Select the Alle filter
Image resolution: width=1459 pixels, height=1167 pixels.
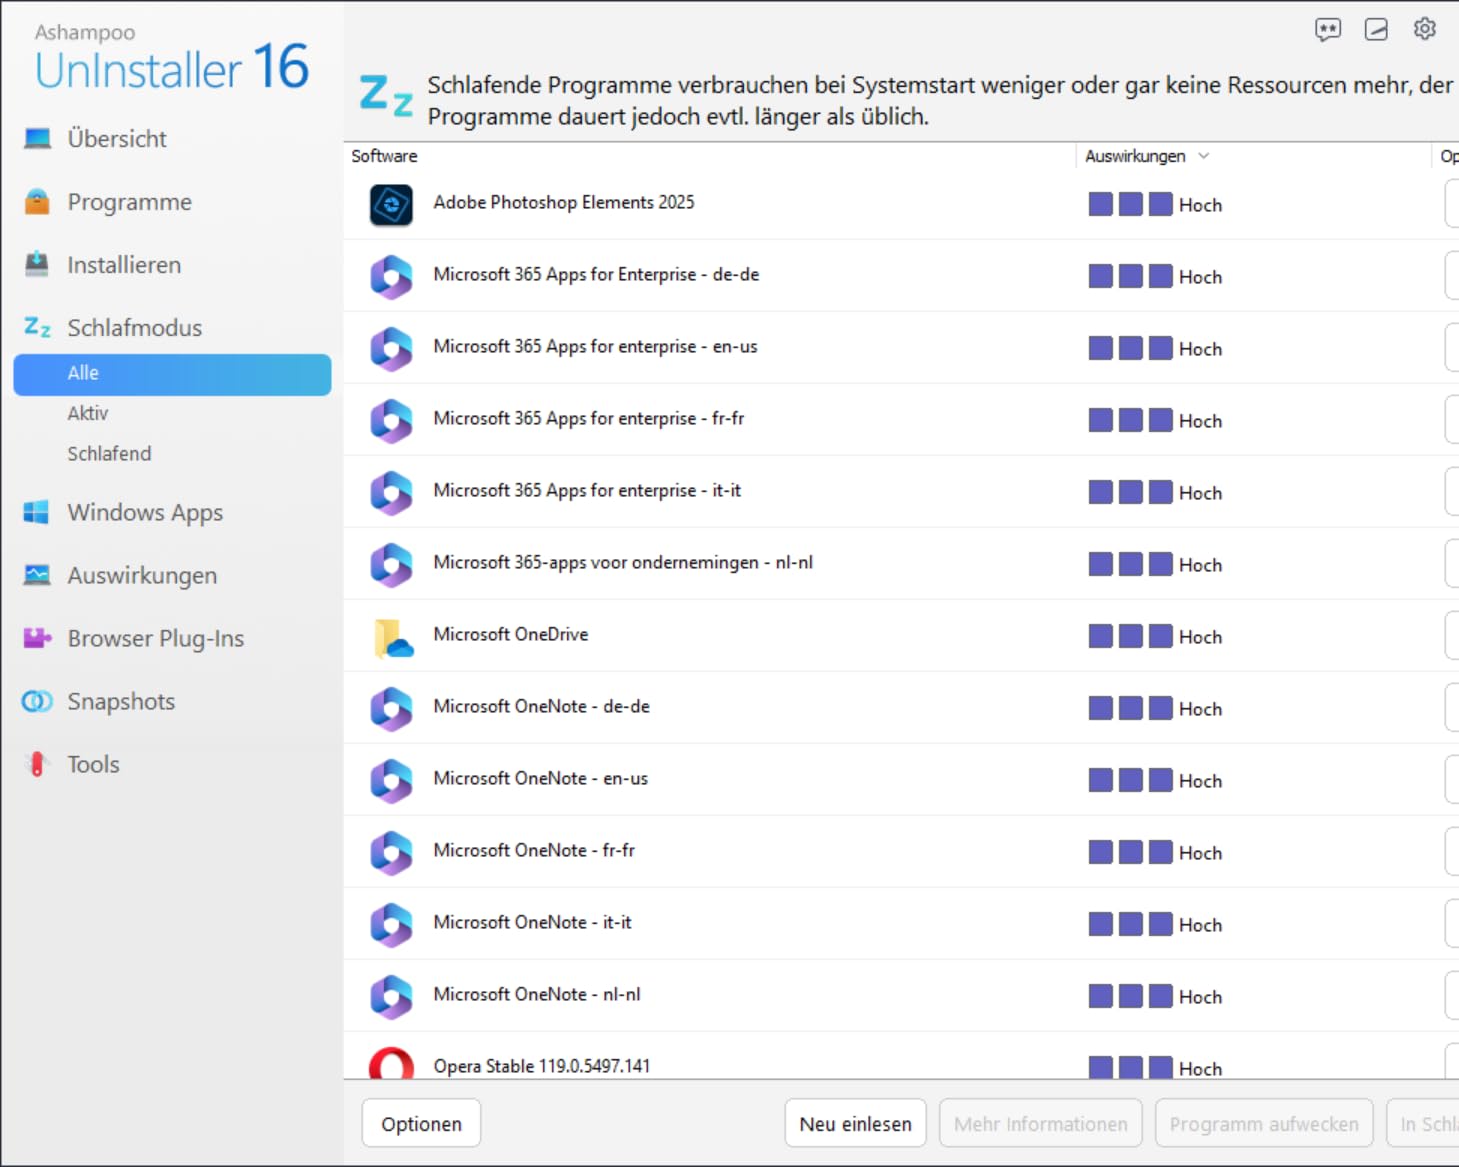172,374
